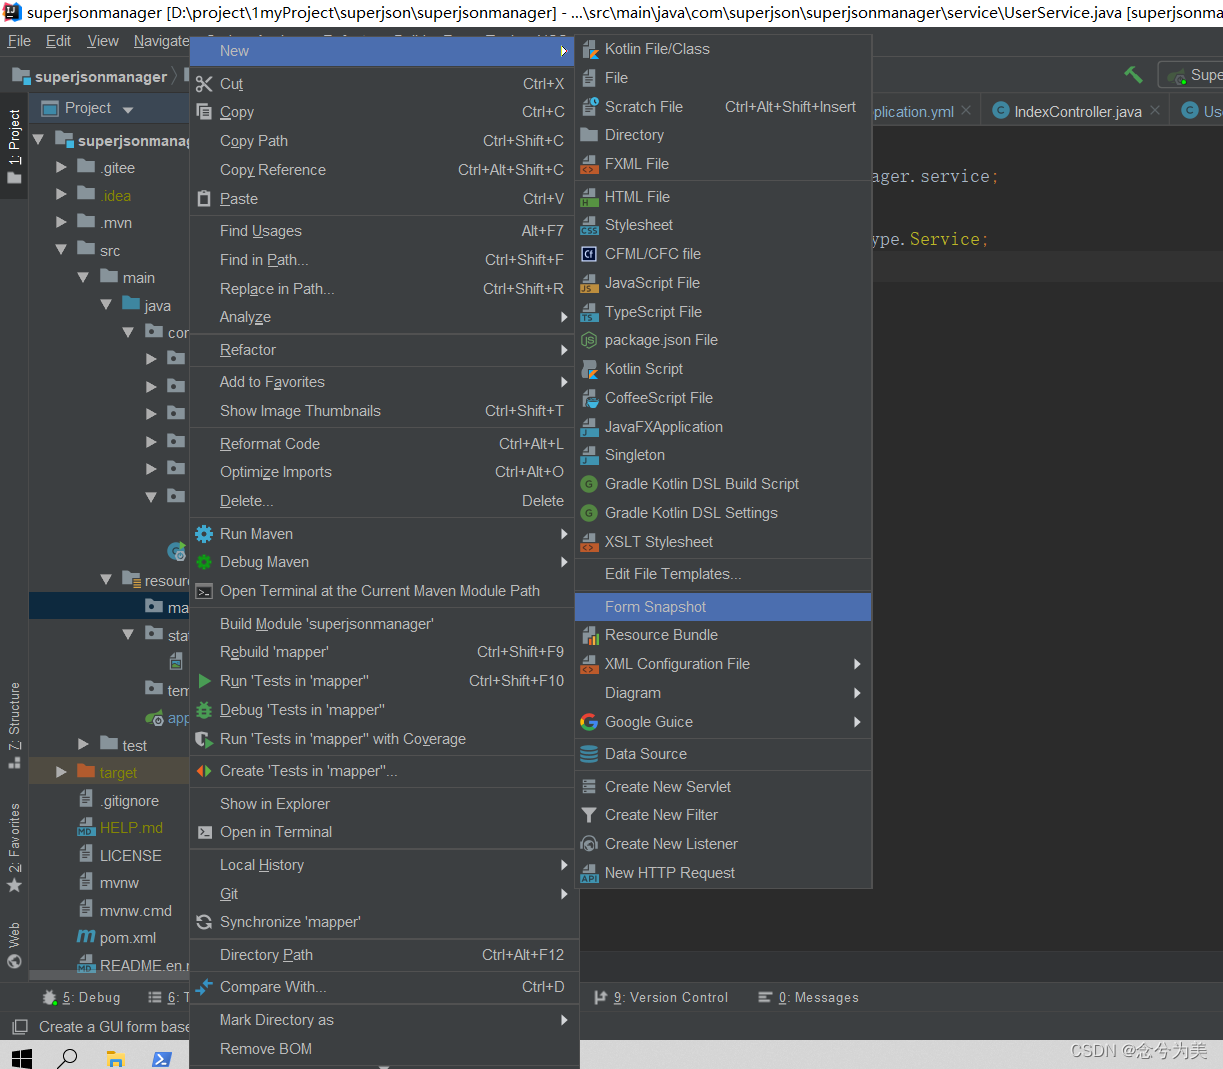Close the IndexController.java tab
The height and width of the screenshot is (1069, 1223).
click(x=1155, y=111)
